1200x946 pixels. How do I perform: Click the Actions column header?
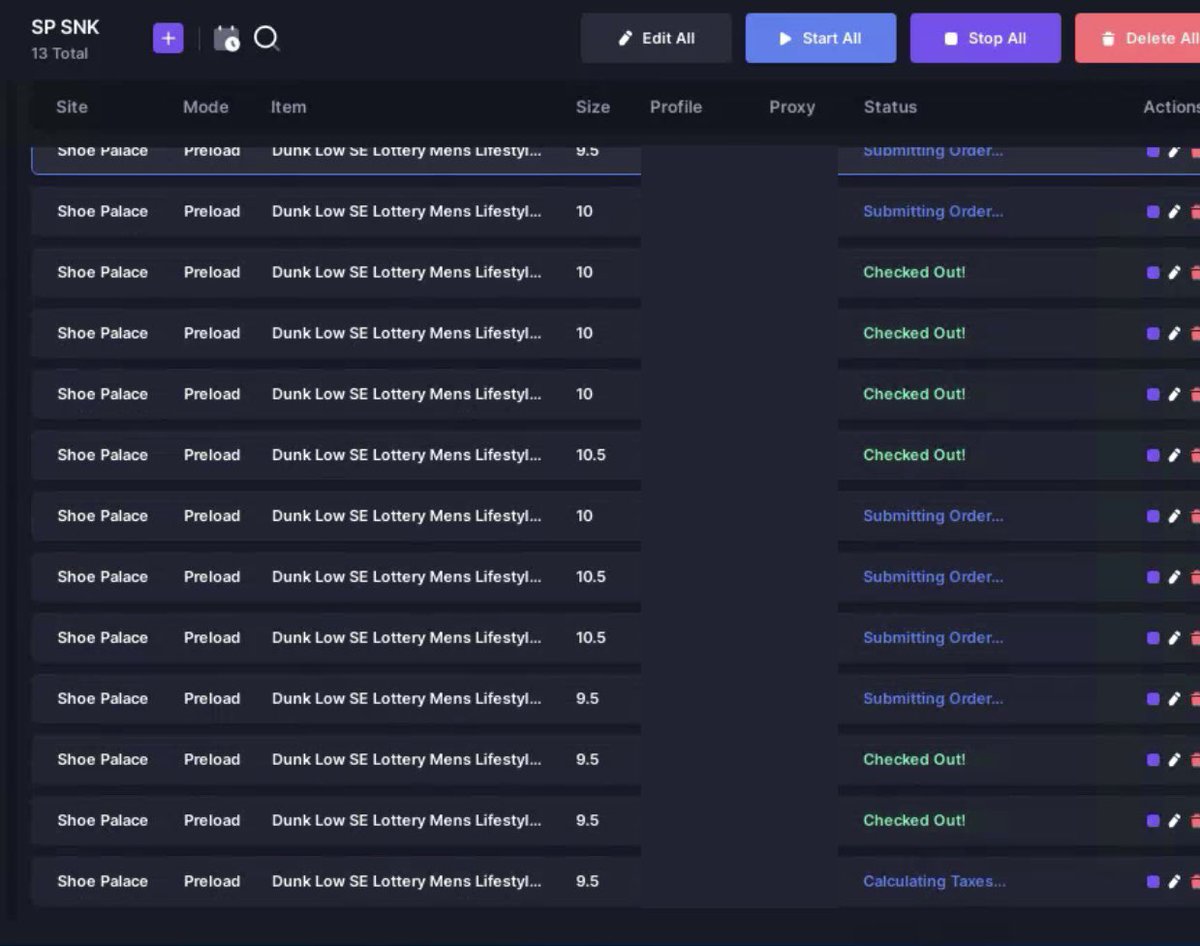coord(1171,107)
